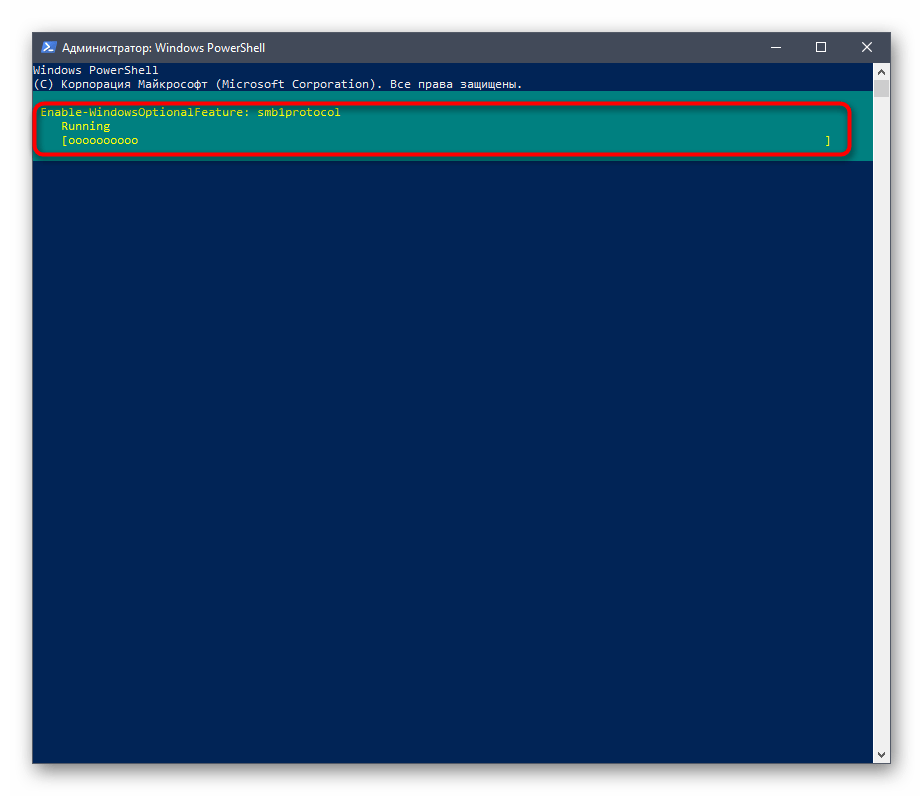Click the progress bar closing bracket

pyautogui.click(x=828, y=141)
